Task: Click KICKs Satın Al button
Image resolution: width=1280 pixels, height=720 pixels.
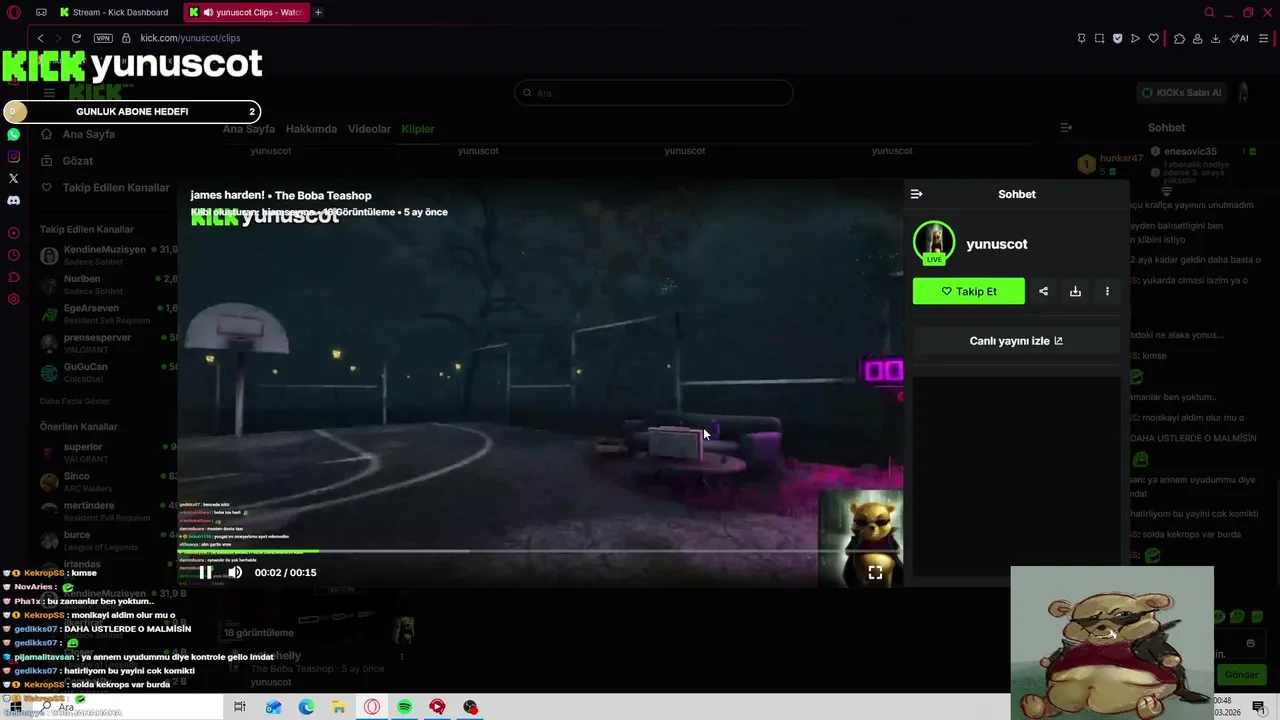Action: click(1182, 93)
